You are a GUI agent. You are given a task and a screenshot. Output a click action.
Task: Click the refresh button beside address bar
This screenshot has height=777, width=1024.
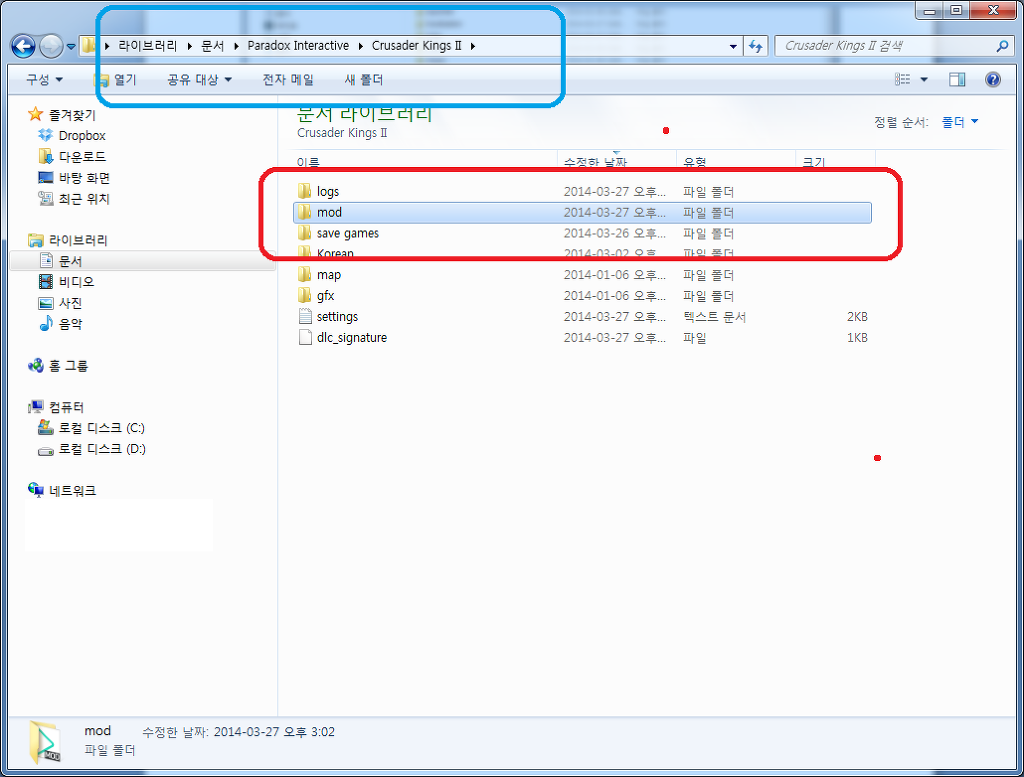point(756,46)
